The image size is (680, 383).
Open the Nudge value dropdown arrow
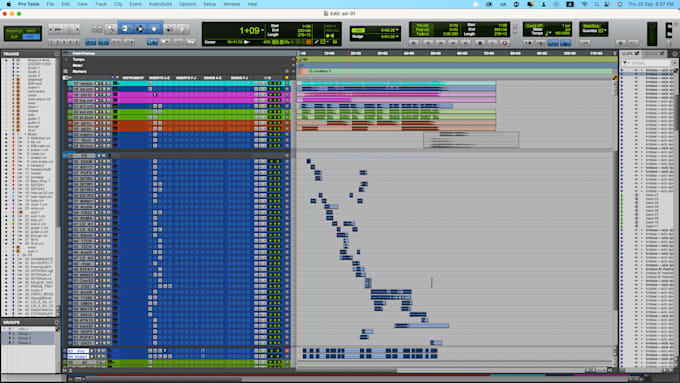397,37
